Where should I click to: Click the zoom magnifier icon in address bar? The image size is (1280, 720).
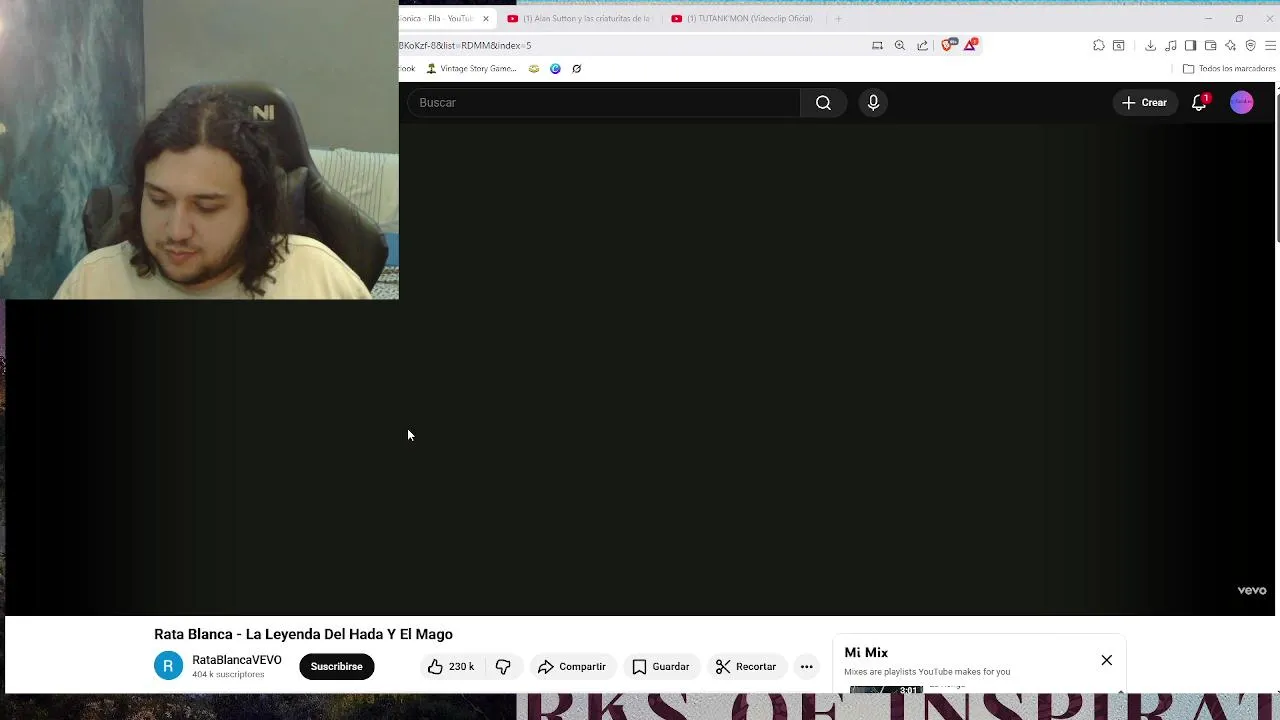[900, 45]
